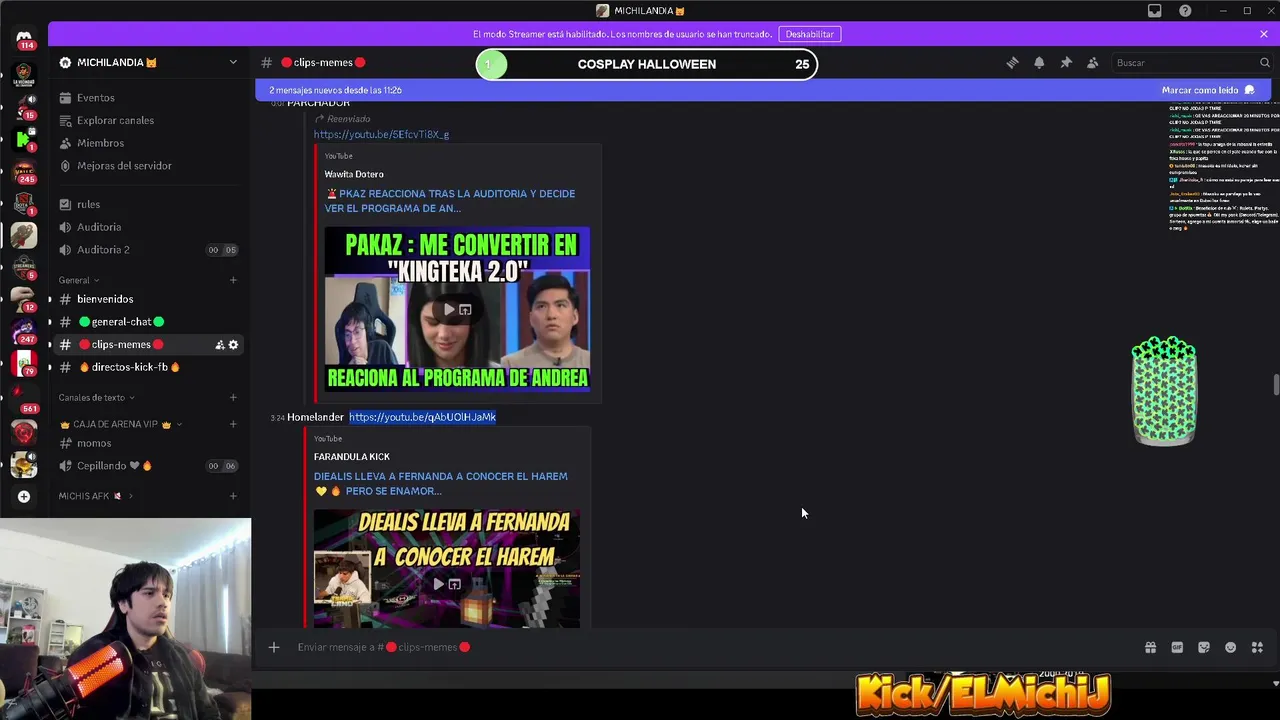Viewport: 1280px width, 720px height.
Task: Open GIF picker in message bar
Action: 1177,647
